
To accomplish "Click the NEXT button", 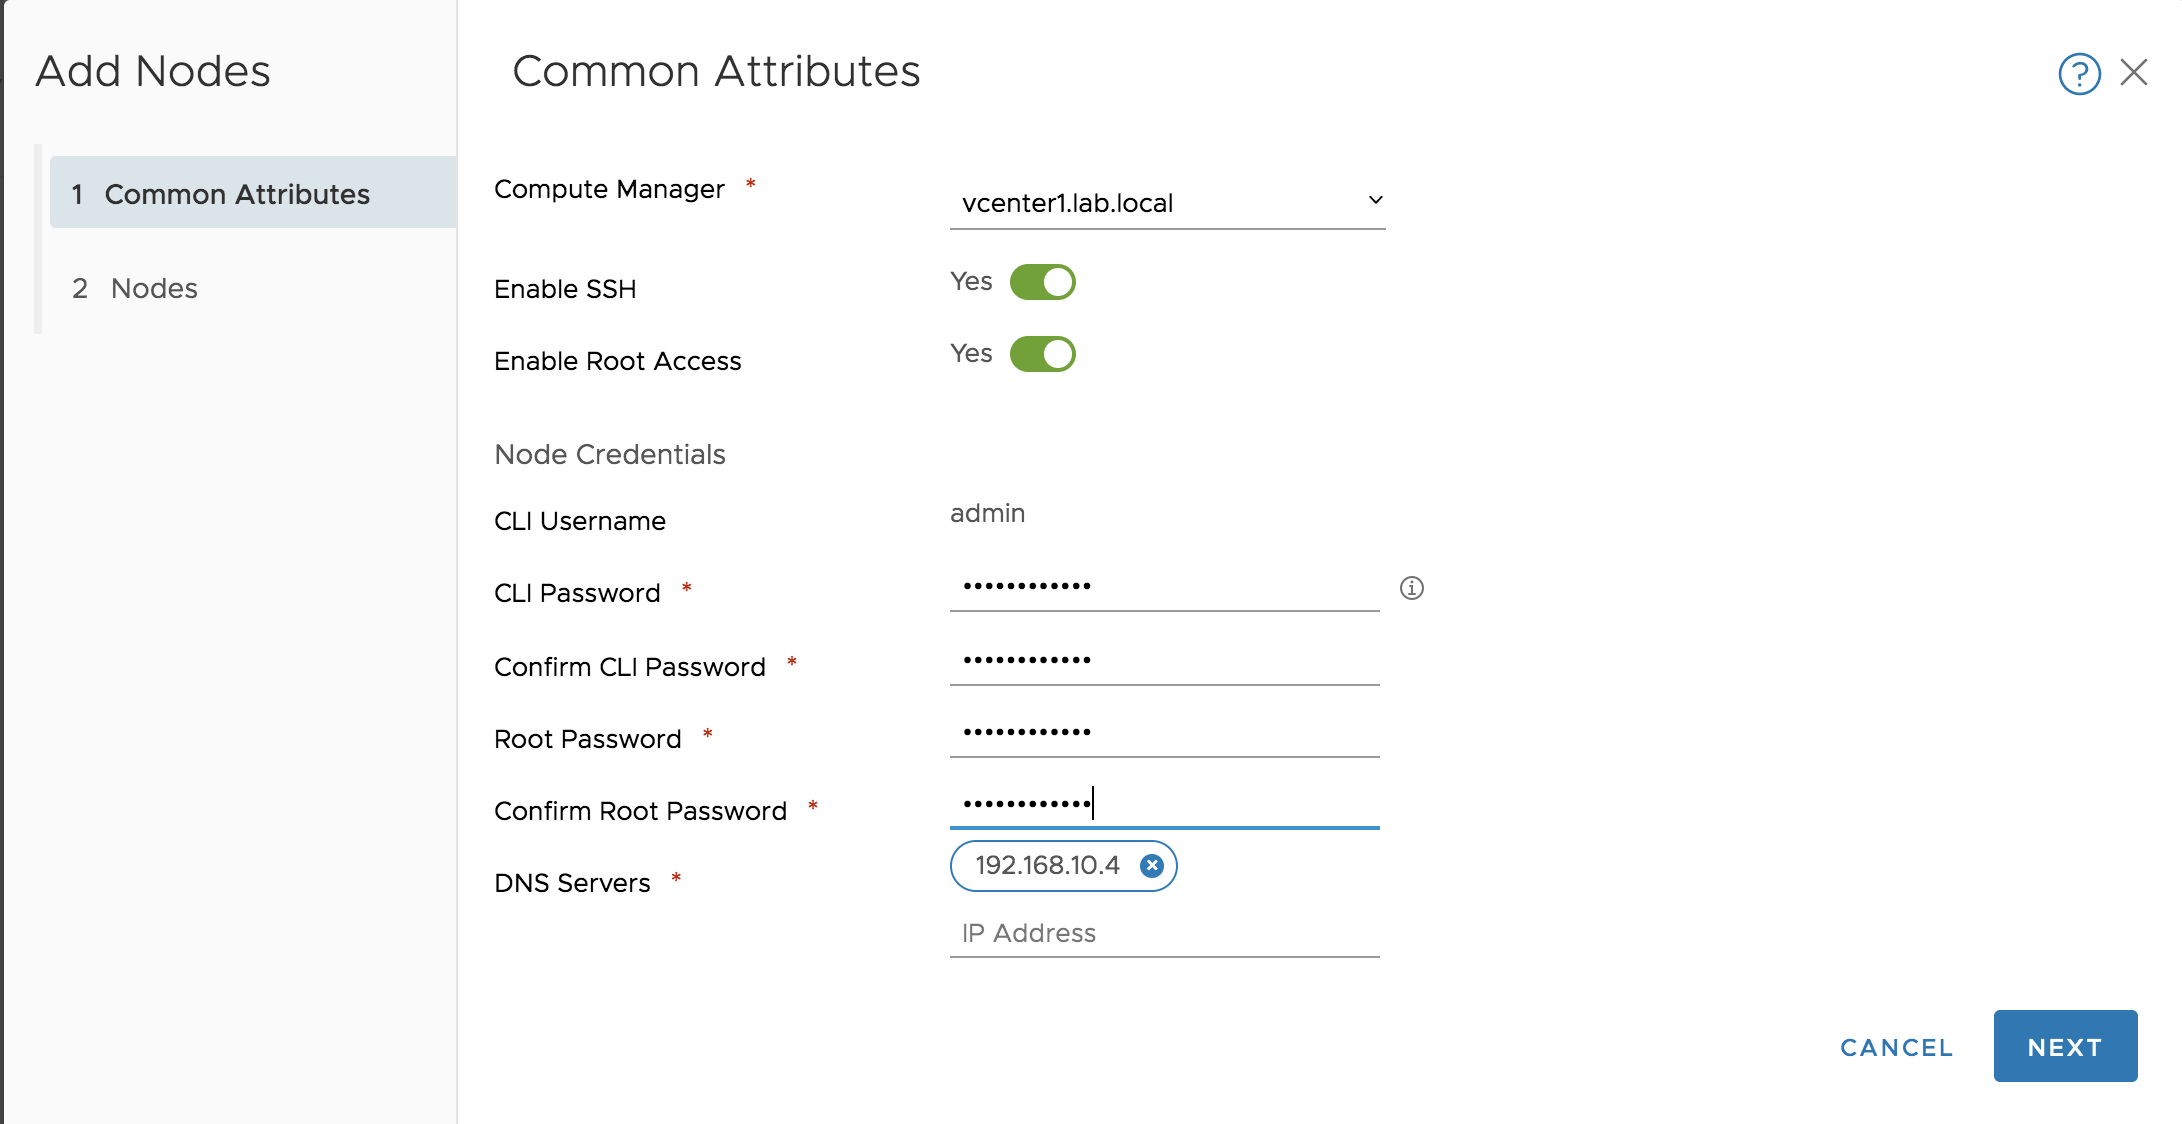I will [2065, 1046].
